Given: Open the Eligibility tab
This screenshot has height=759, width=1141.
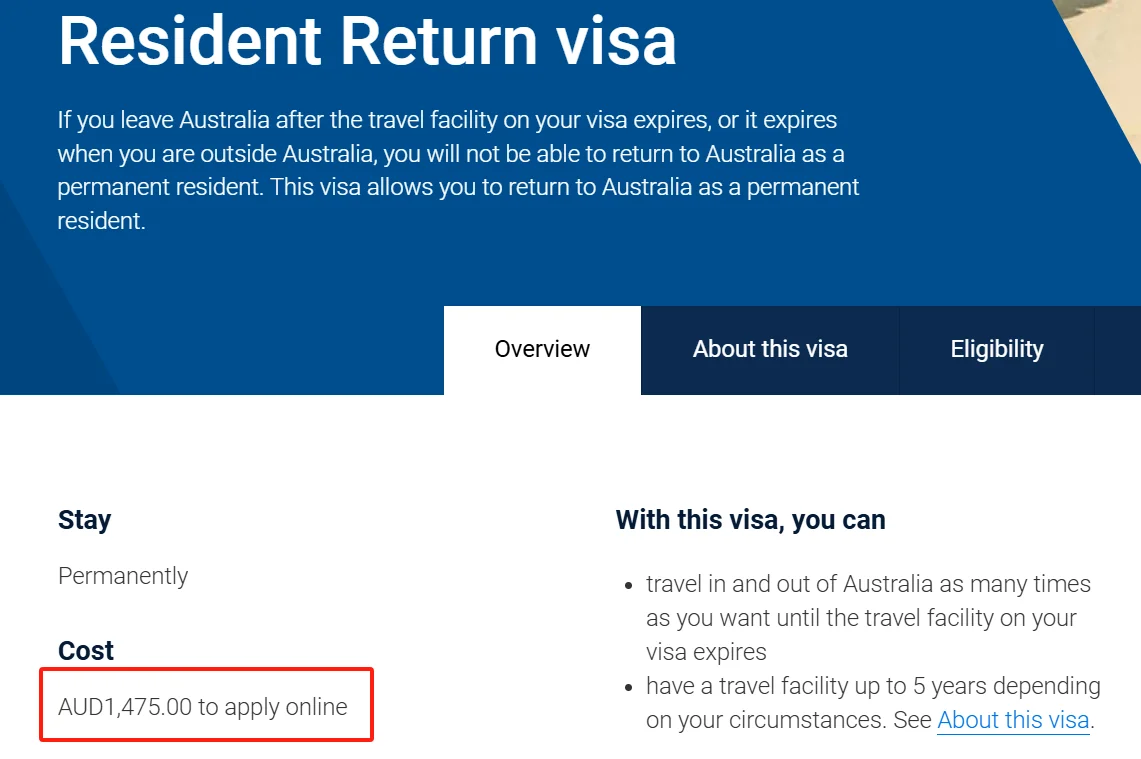Looking at the screenshot, I should point(997,350).
